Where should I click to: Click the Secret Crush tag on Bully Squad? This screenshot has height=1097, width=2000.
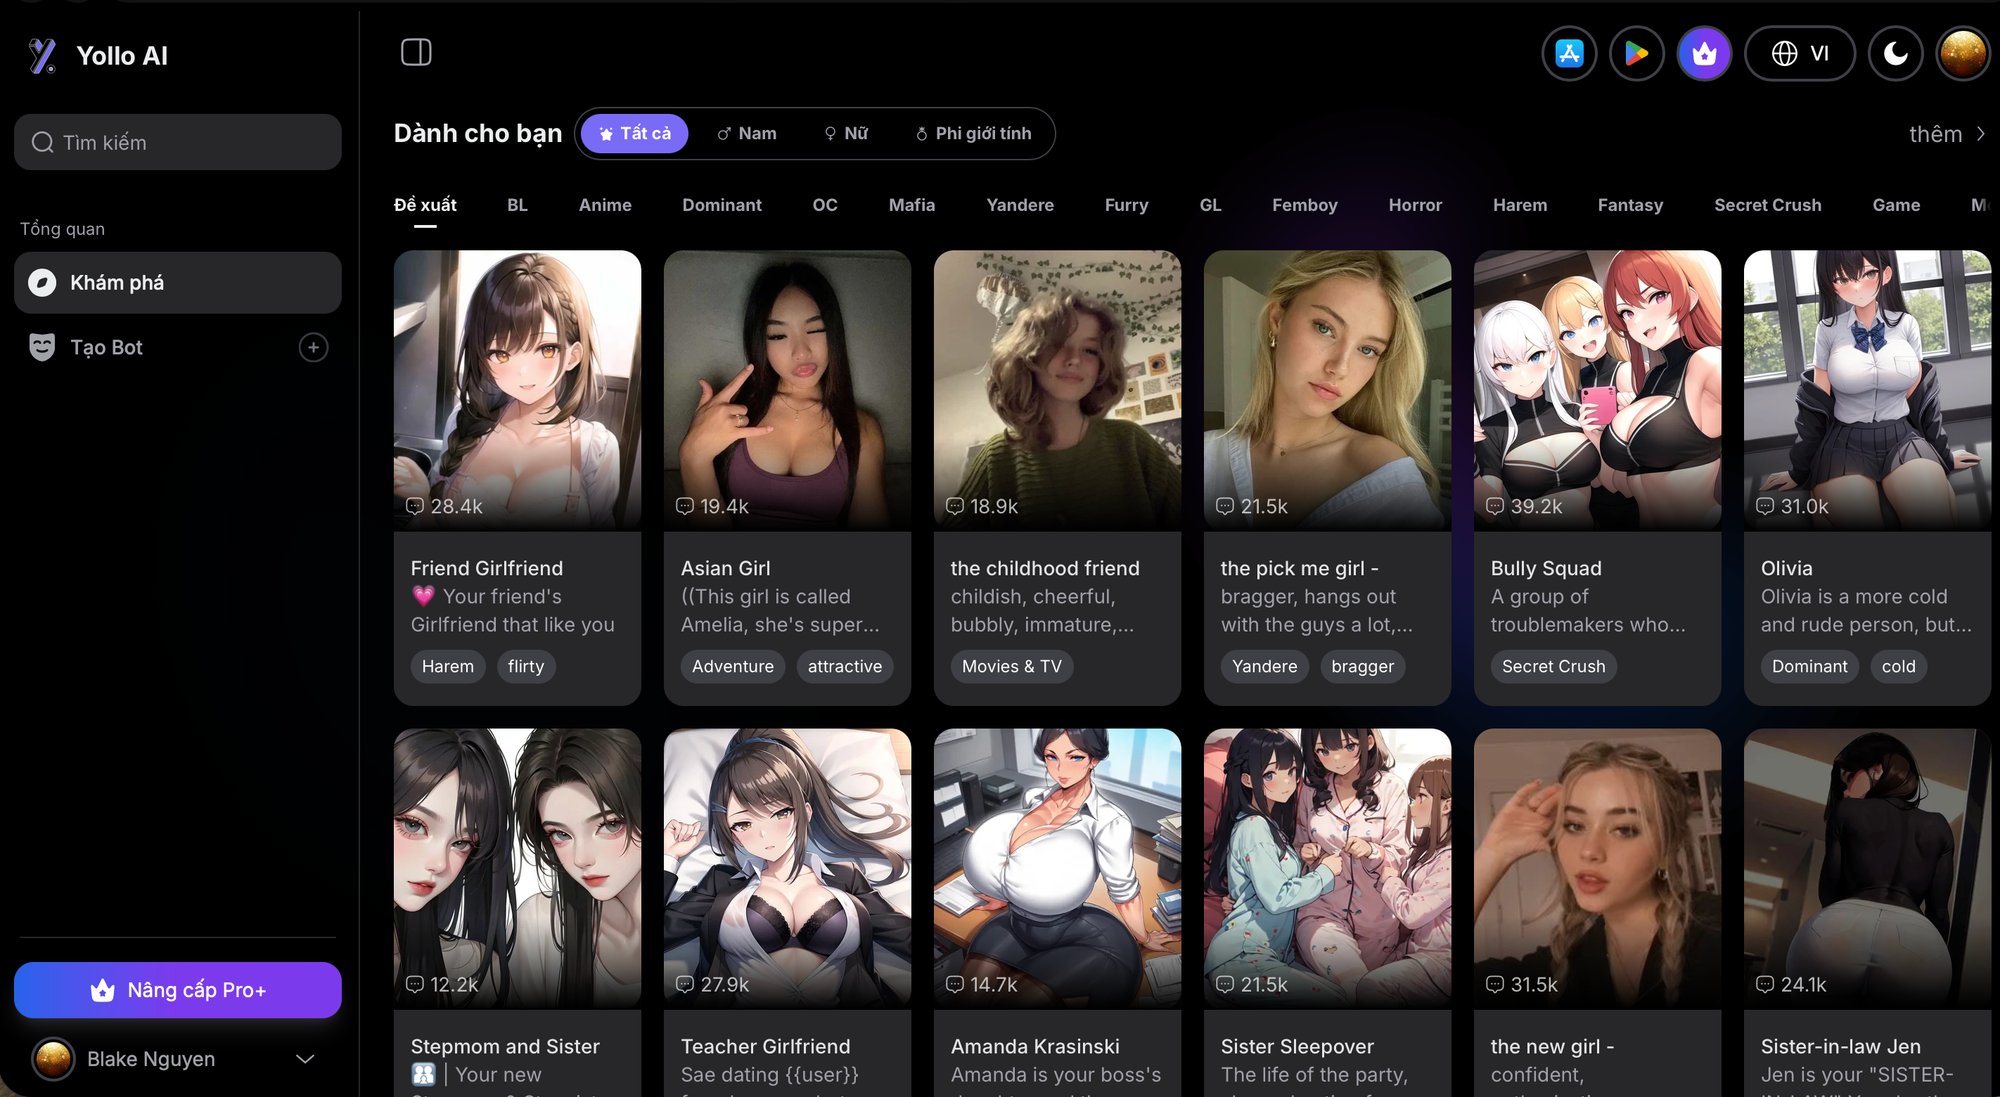pos(1552,666)
